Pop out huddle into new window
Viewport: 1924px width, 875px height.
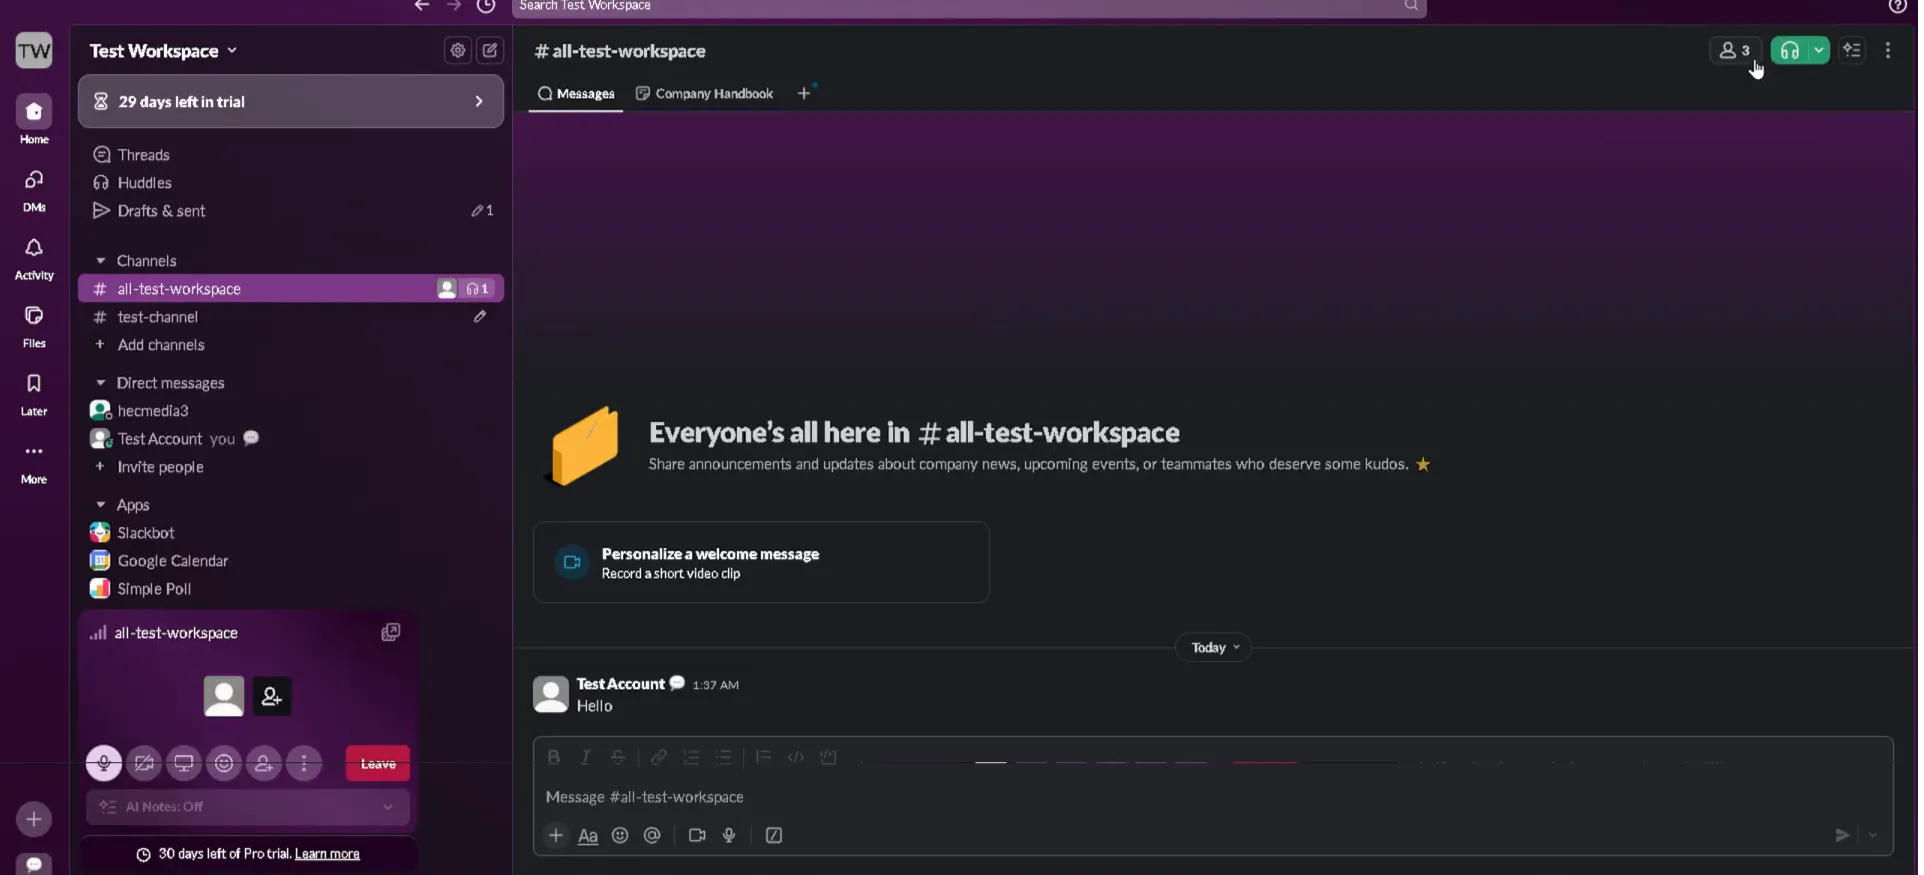(391, 632)
